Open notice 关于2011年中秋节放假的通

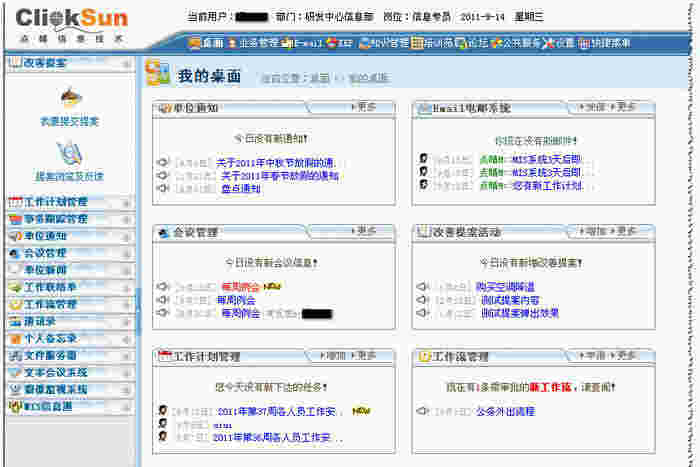click(276, 163)
